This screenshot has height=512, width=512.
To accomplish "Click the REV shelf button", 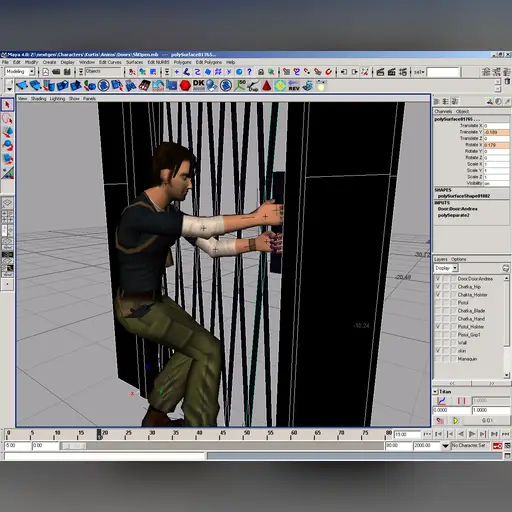I will (x=294, y=86).
